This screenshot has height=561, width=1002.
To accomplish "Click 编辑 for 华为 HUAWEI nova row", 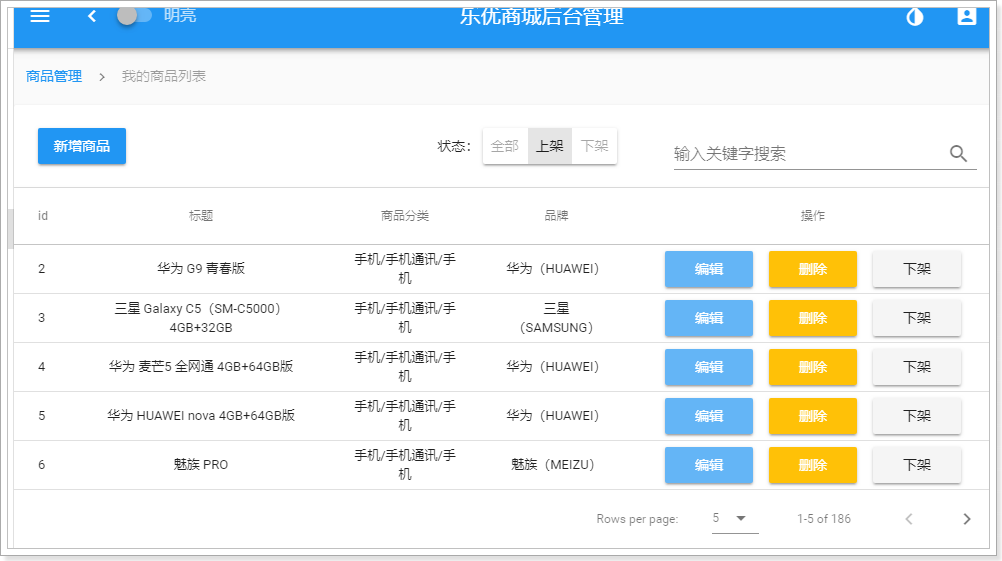I will (x=709, y=416).
